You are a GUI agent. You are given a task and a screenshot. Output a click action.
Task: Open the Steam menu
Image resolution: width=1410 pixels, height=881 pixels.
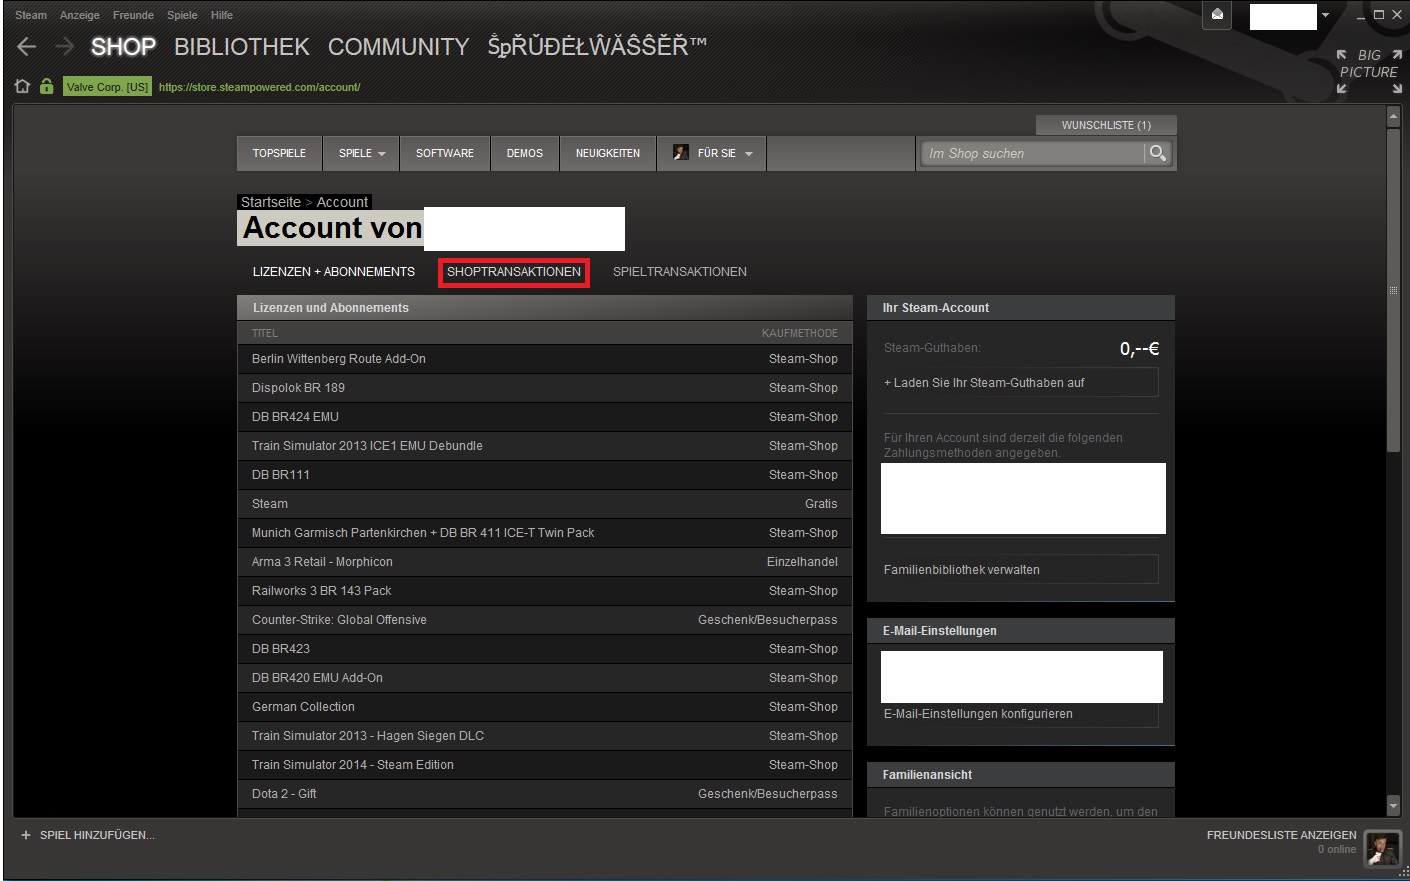pyautogui.click(x=31, y=15)
